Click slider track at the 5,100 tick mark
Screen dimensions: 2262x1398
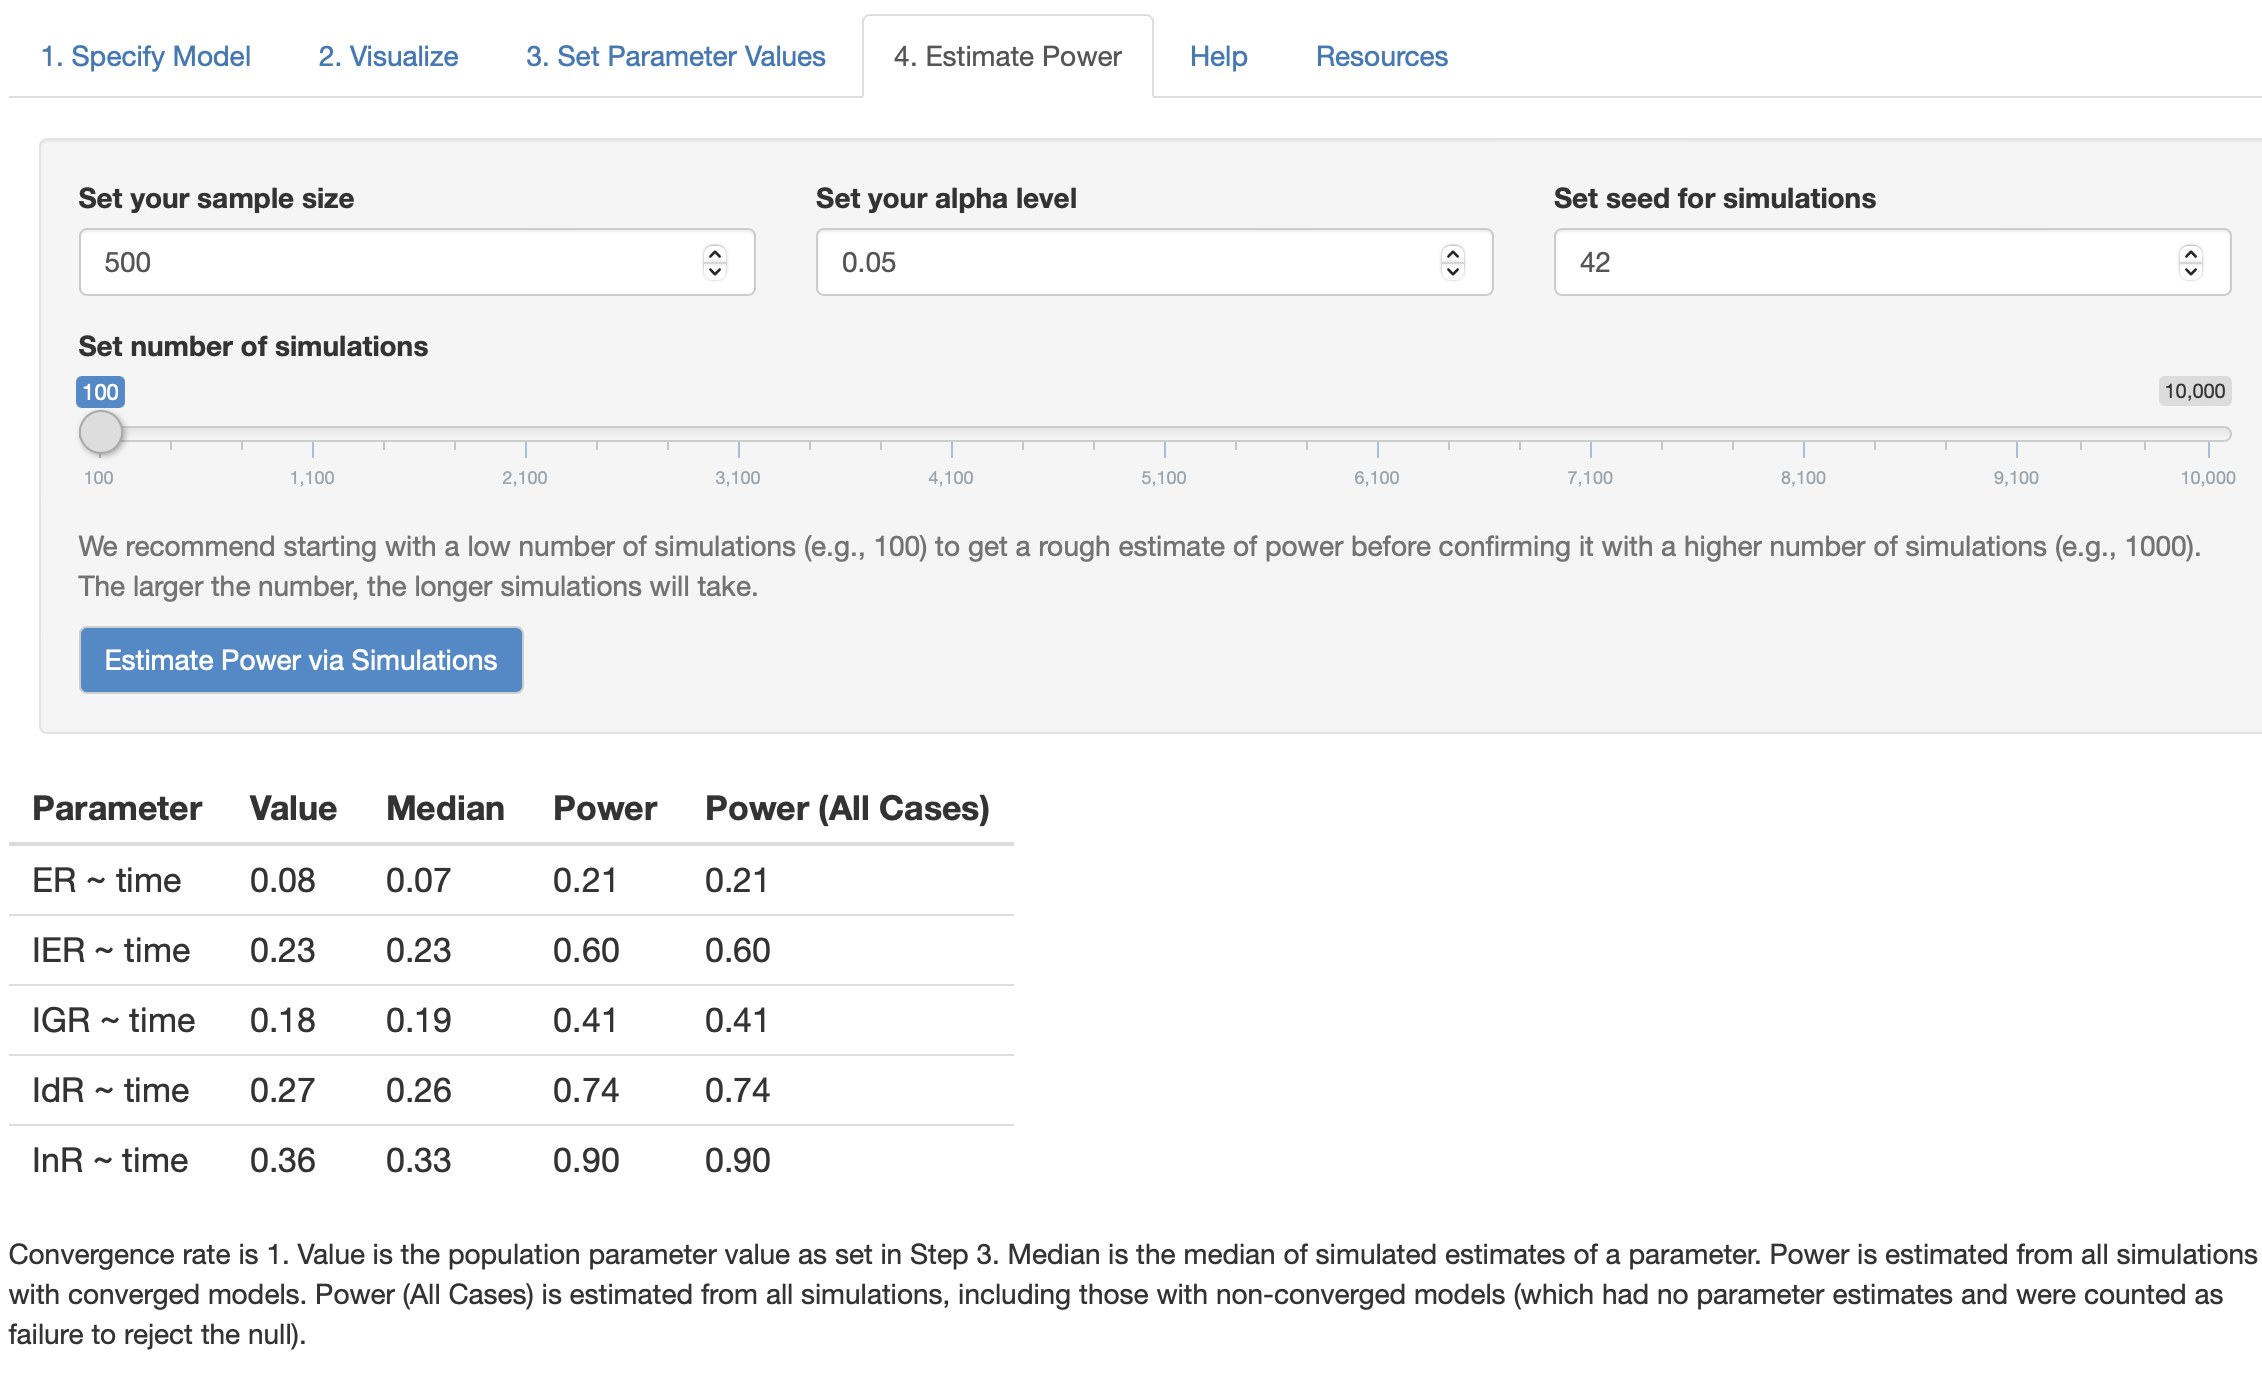point(1164,433)
